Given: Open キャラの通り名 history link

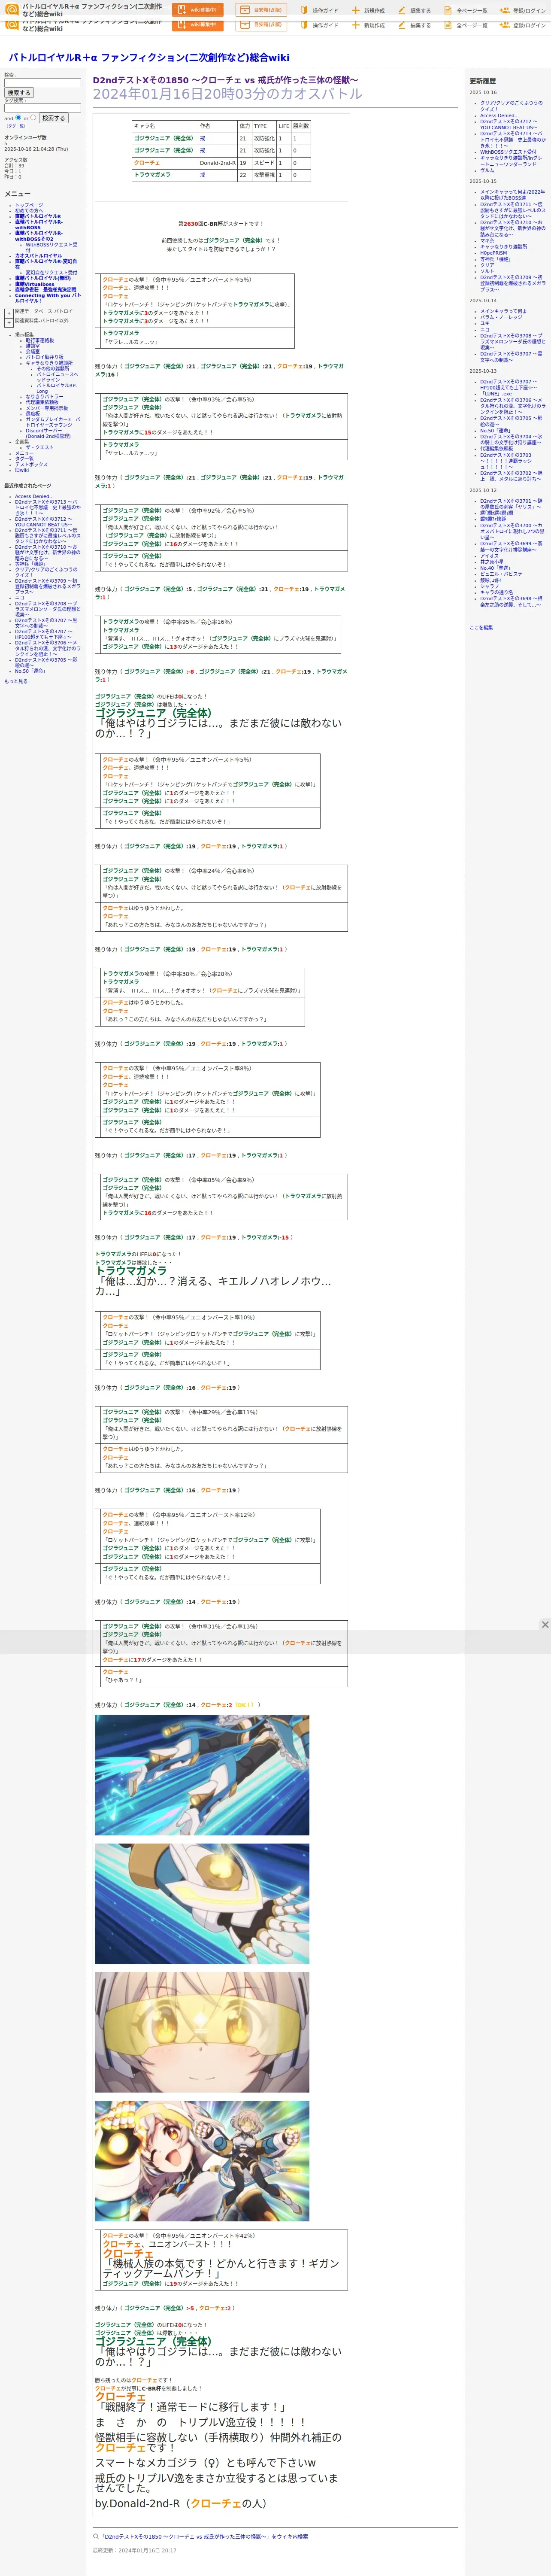Looking at the screenshot, I should pos(496,592).
